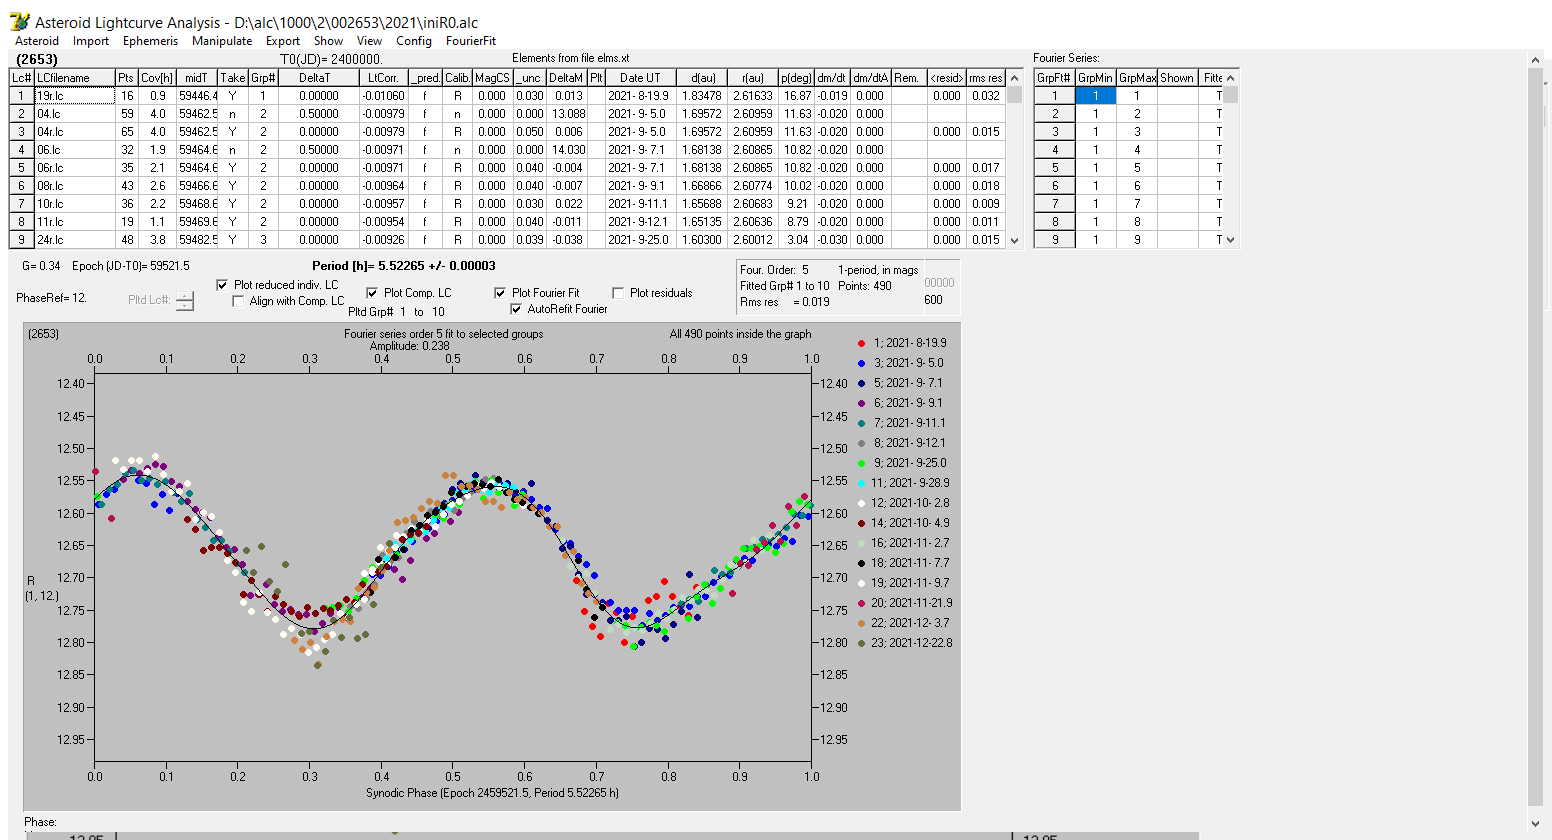1552x840 pixels.
Task: Click red legend dot for 1; 2021-8-19.9
Action: [861, 343]
